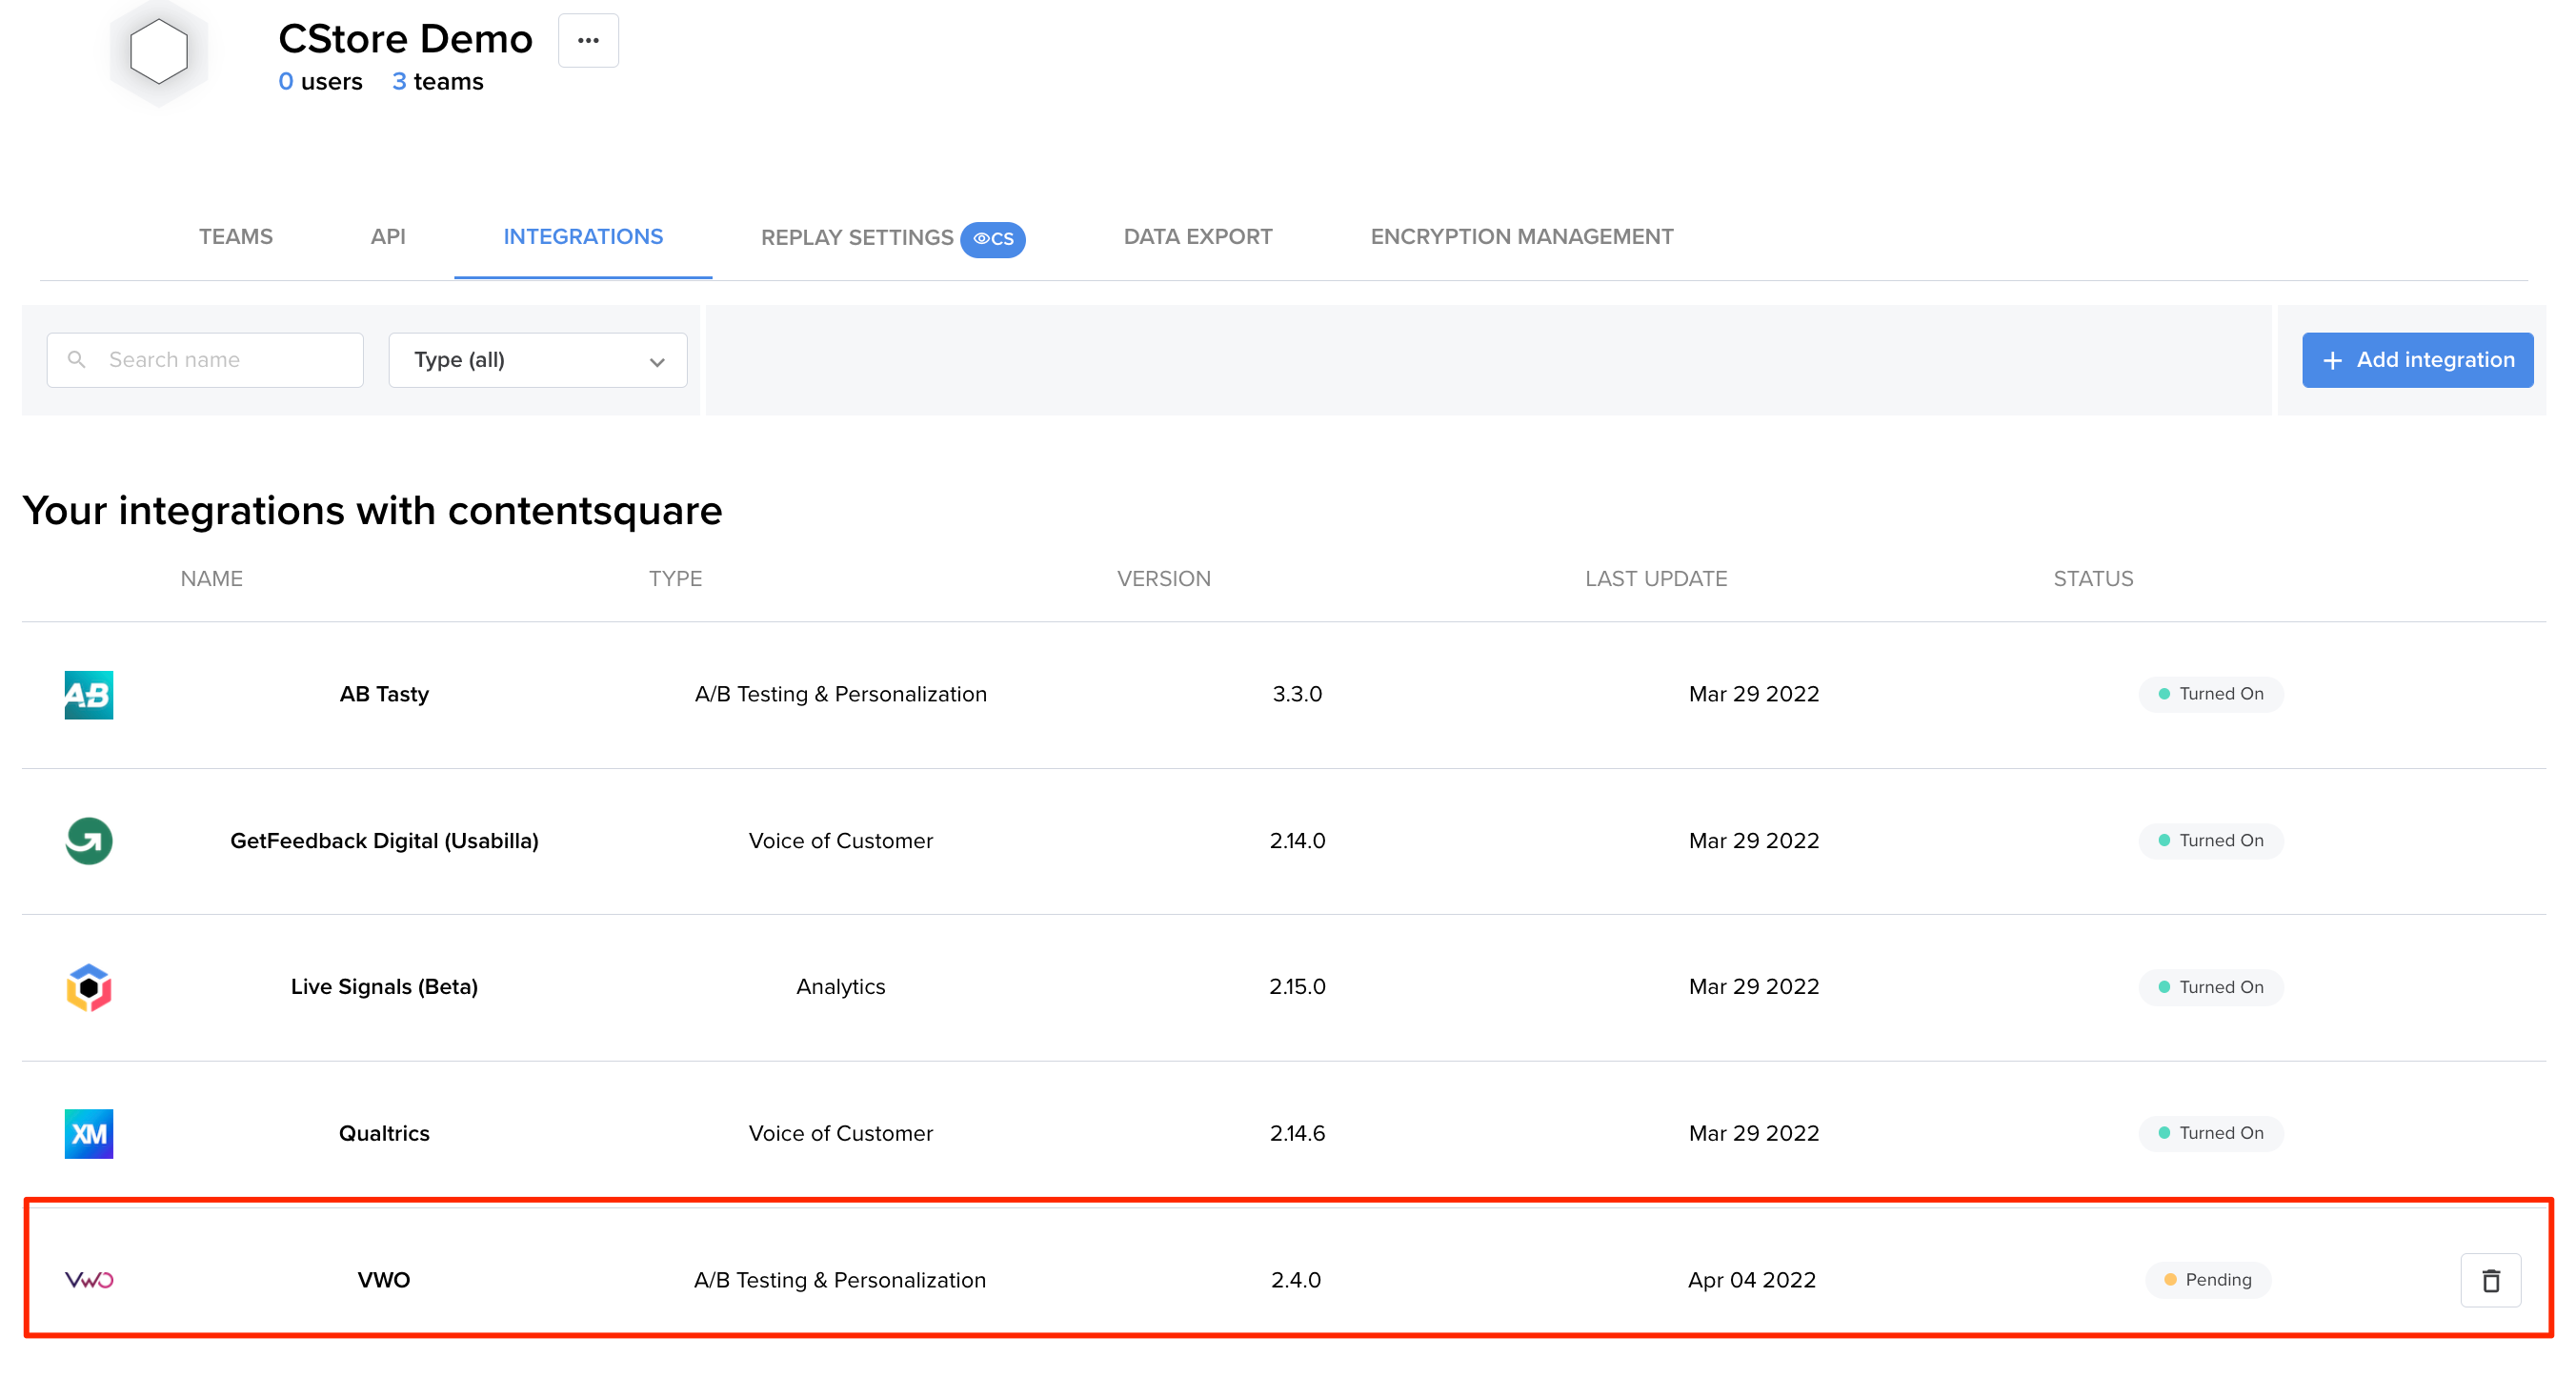Image resolution: width=2576 pixels, height=1378 pixels.
Task: Open the 0 users link
Action: click(x=320, y=82)
